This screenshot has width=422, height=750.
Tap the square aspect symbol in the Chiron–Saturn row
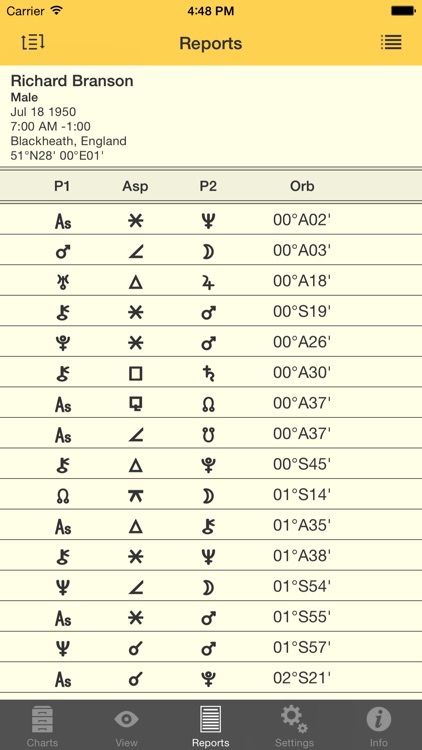(x=135, y=373)
